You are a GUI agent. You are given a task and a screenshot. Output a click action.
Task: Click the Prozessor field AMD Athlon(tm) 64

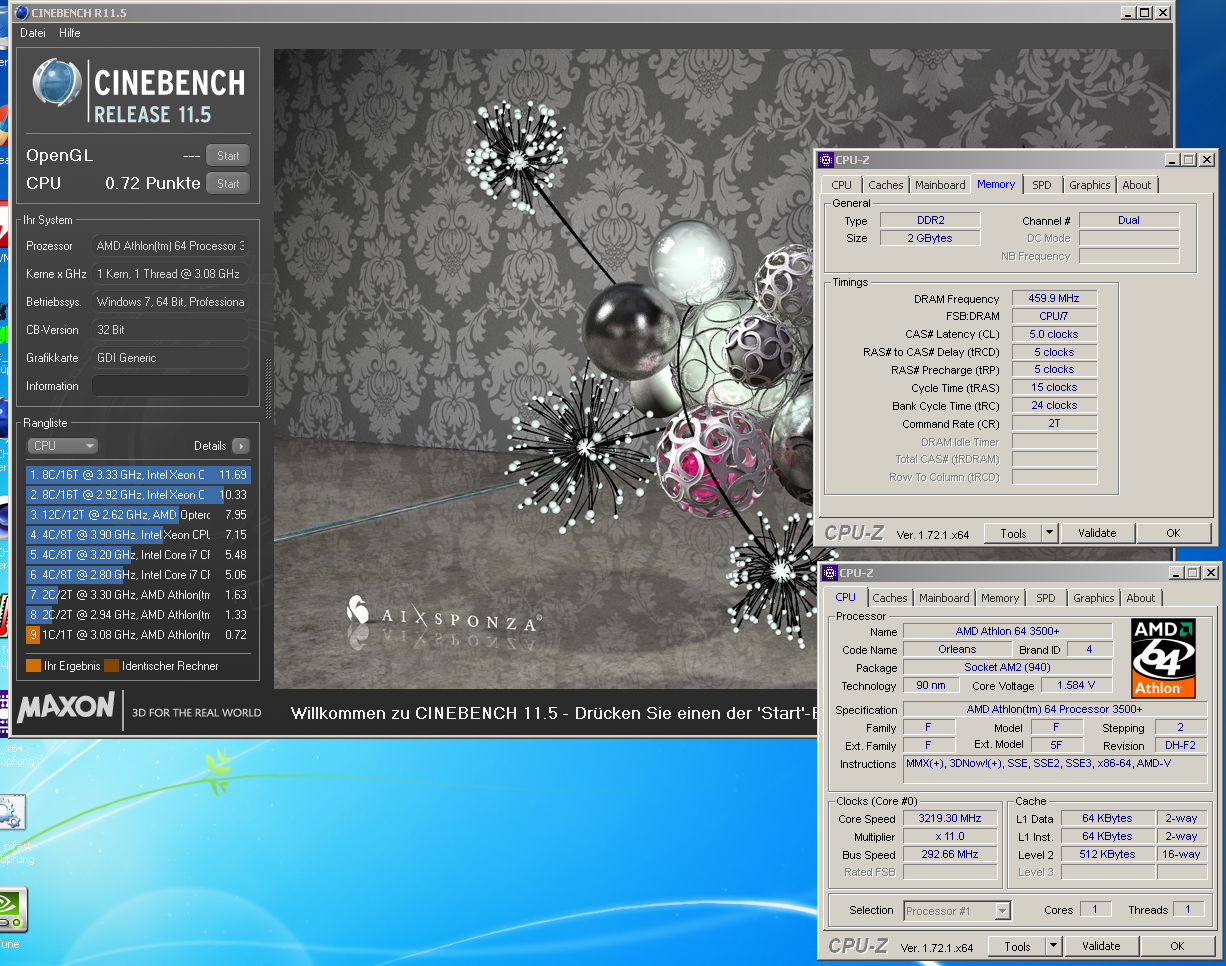[x=170, y=246]
